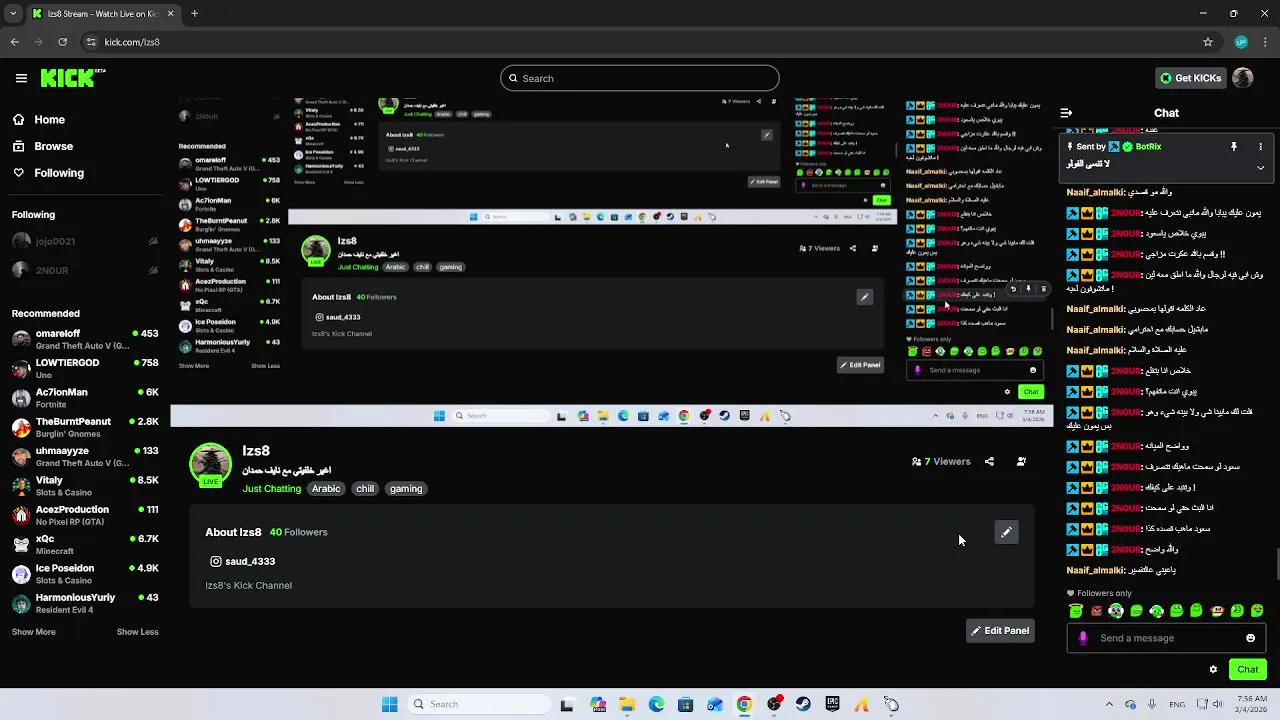Open emoji picker in the message box
This screenshot has width=1280, height=720.
(1250, 638)
